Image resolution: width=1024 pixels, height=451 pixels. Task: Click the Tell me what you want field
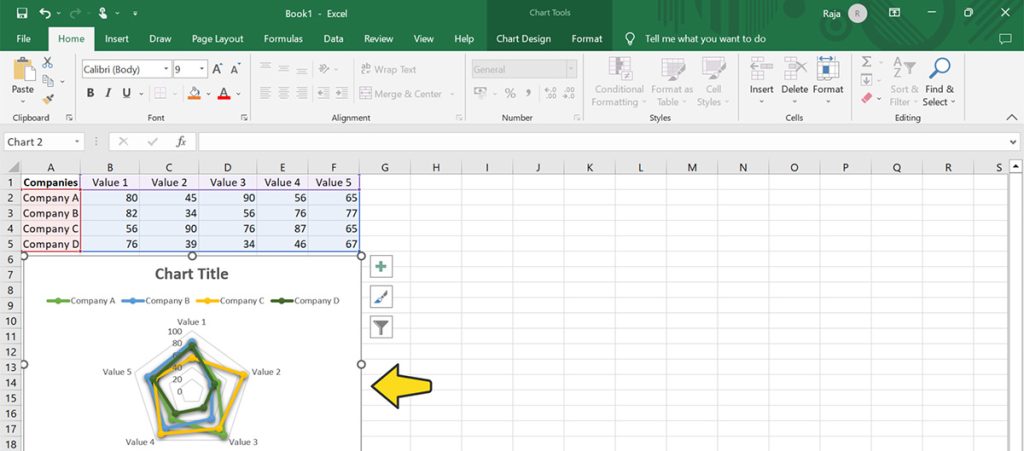[705, 39]
